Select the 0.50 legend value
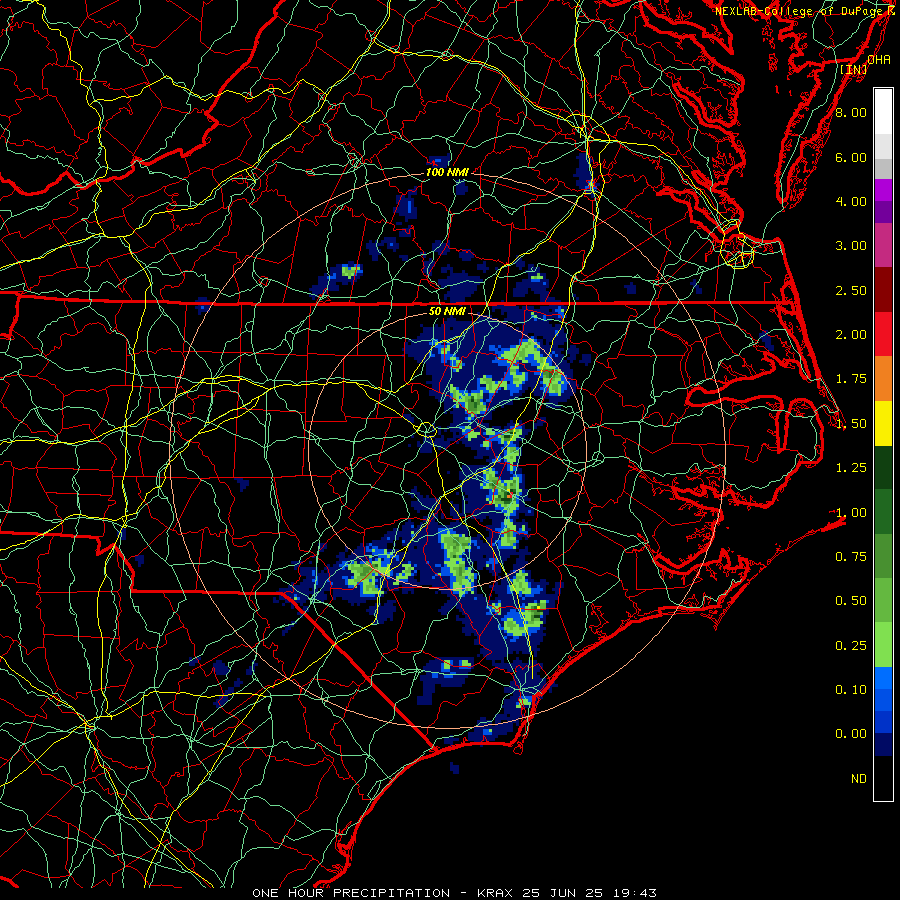The height and width of the screenshot is (900, 900). [x=851, y=601]
